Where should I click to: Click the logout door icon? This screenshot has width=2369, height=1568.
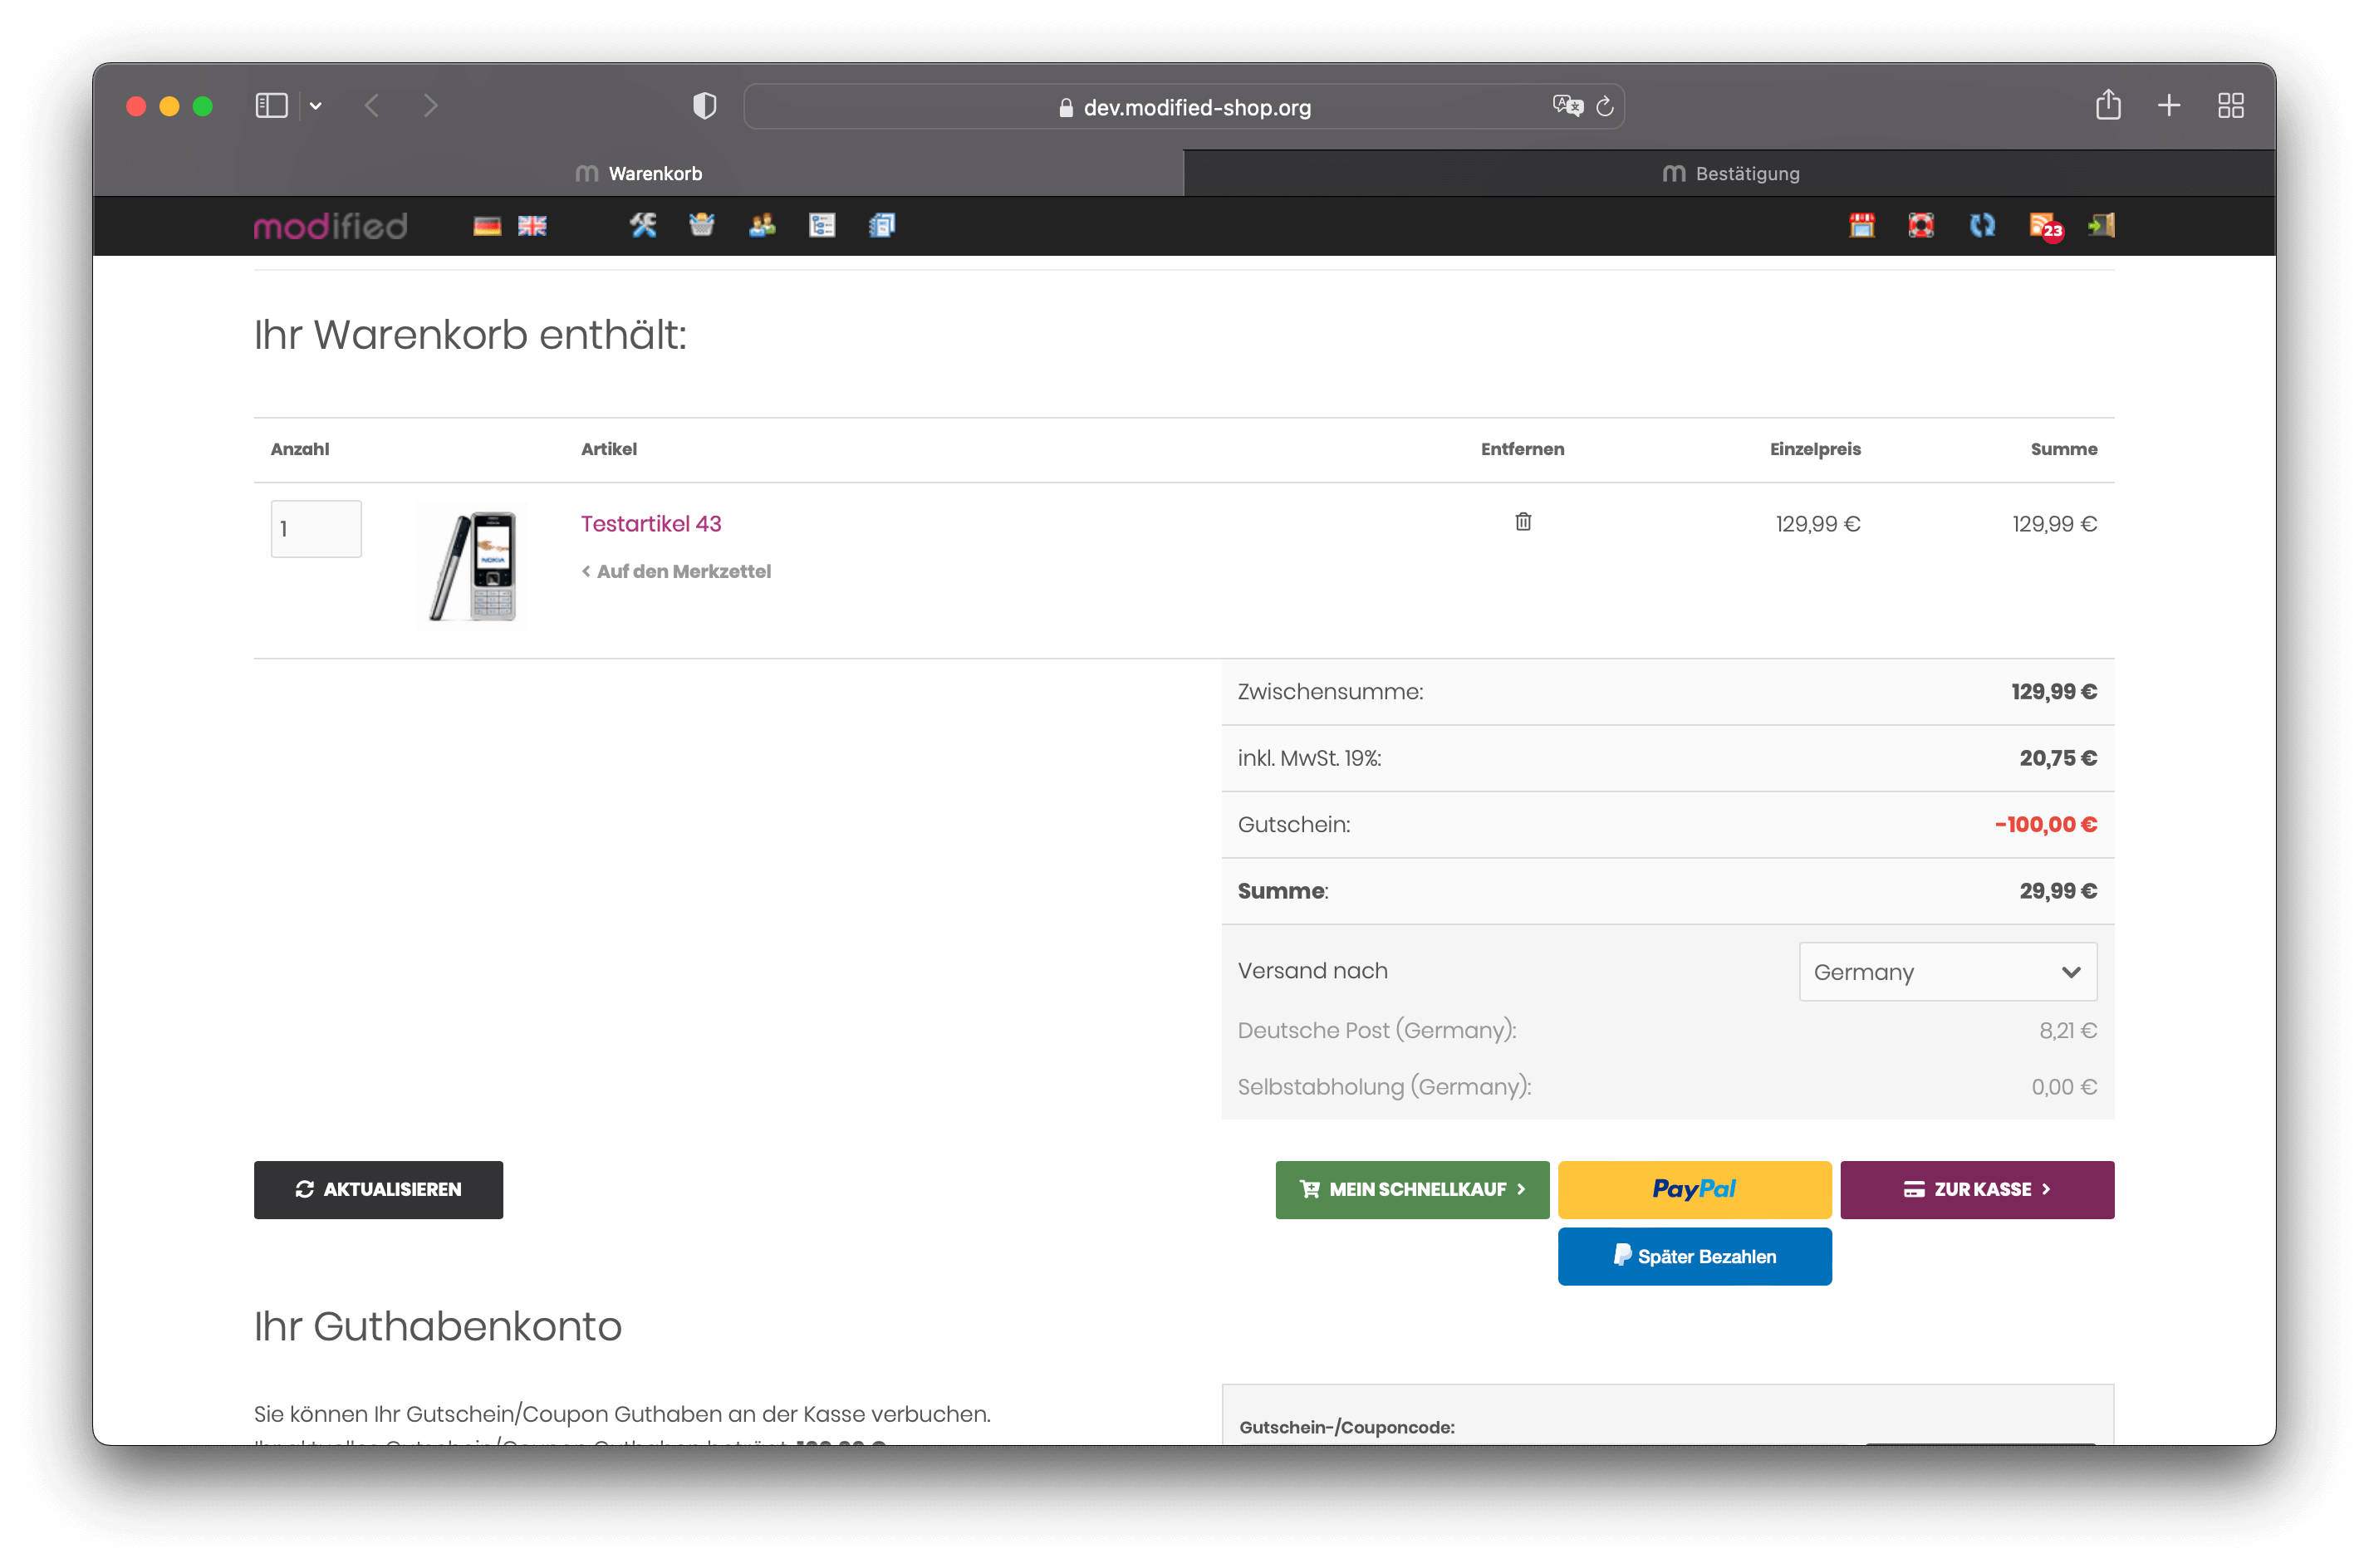pyautogui.click(x=2101, y=226)
